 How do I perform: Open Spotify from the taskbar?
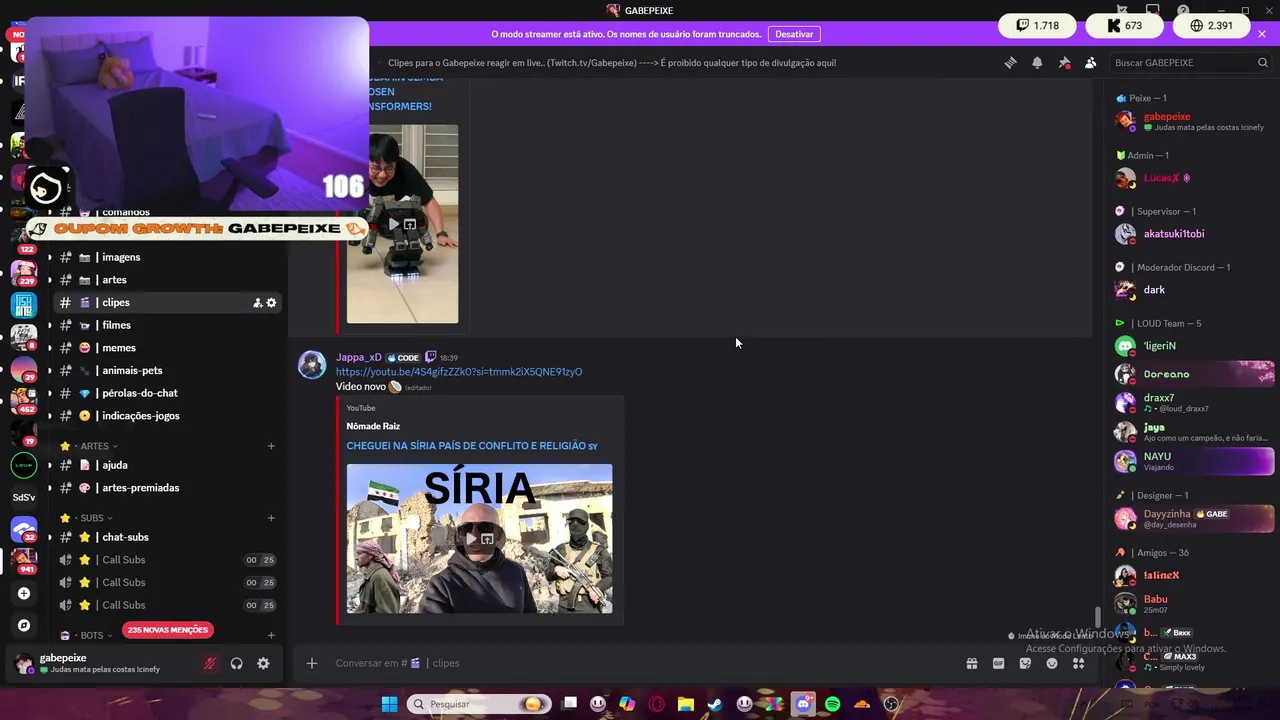(x=833, y=704)
